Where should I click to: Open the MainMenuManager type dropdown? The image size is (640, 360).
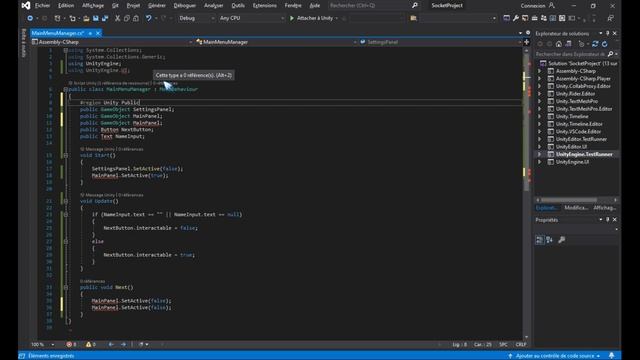click(x=276, y=42)
